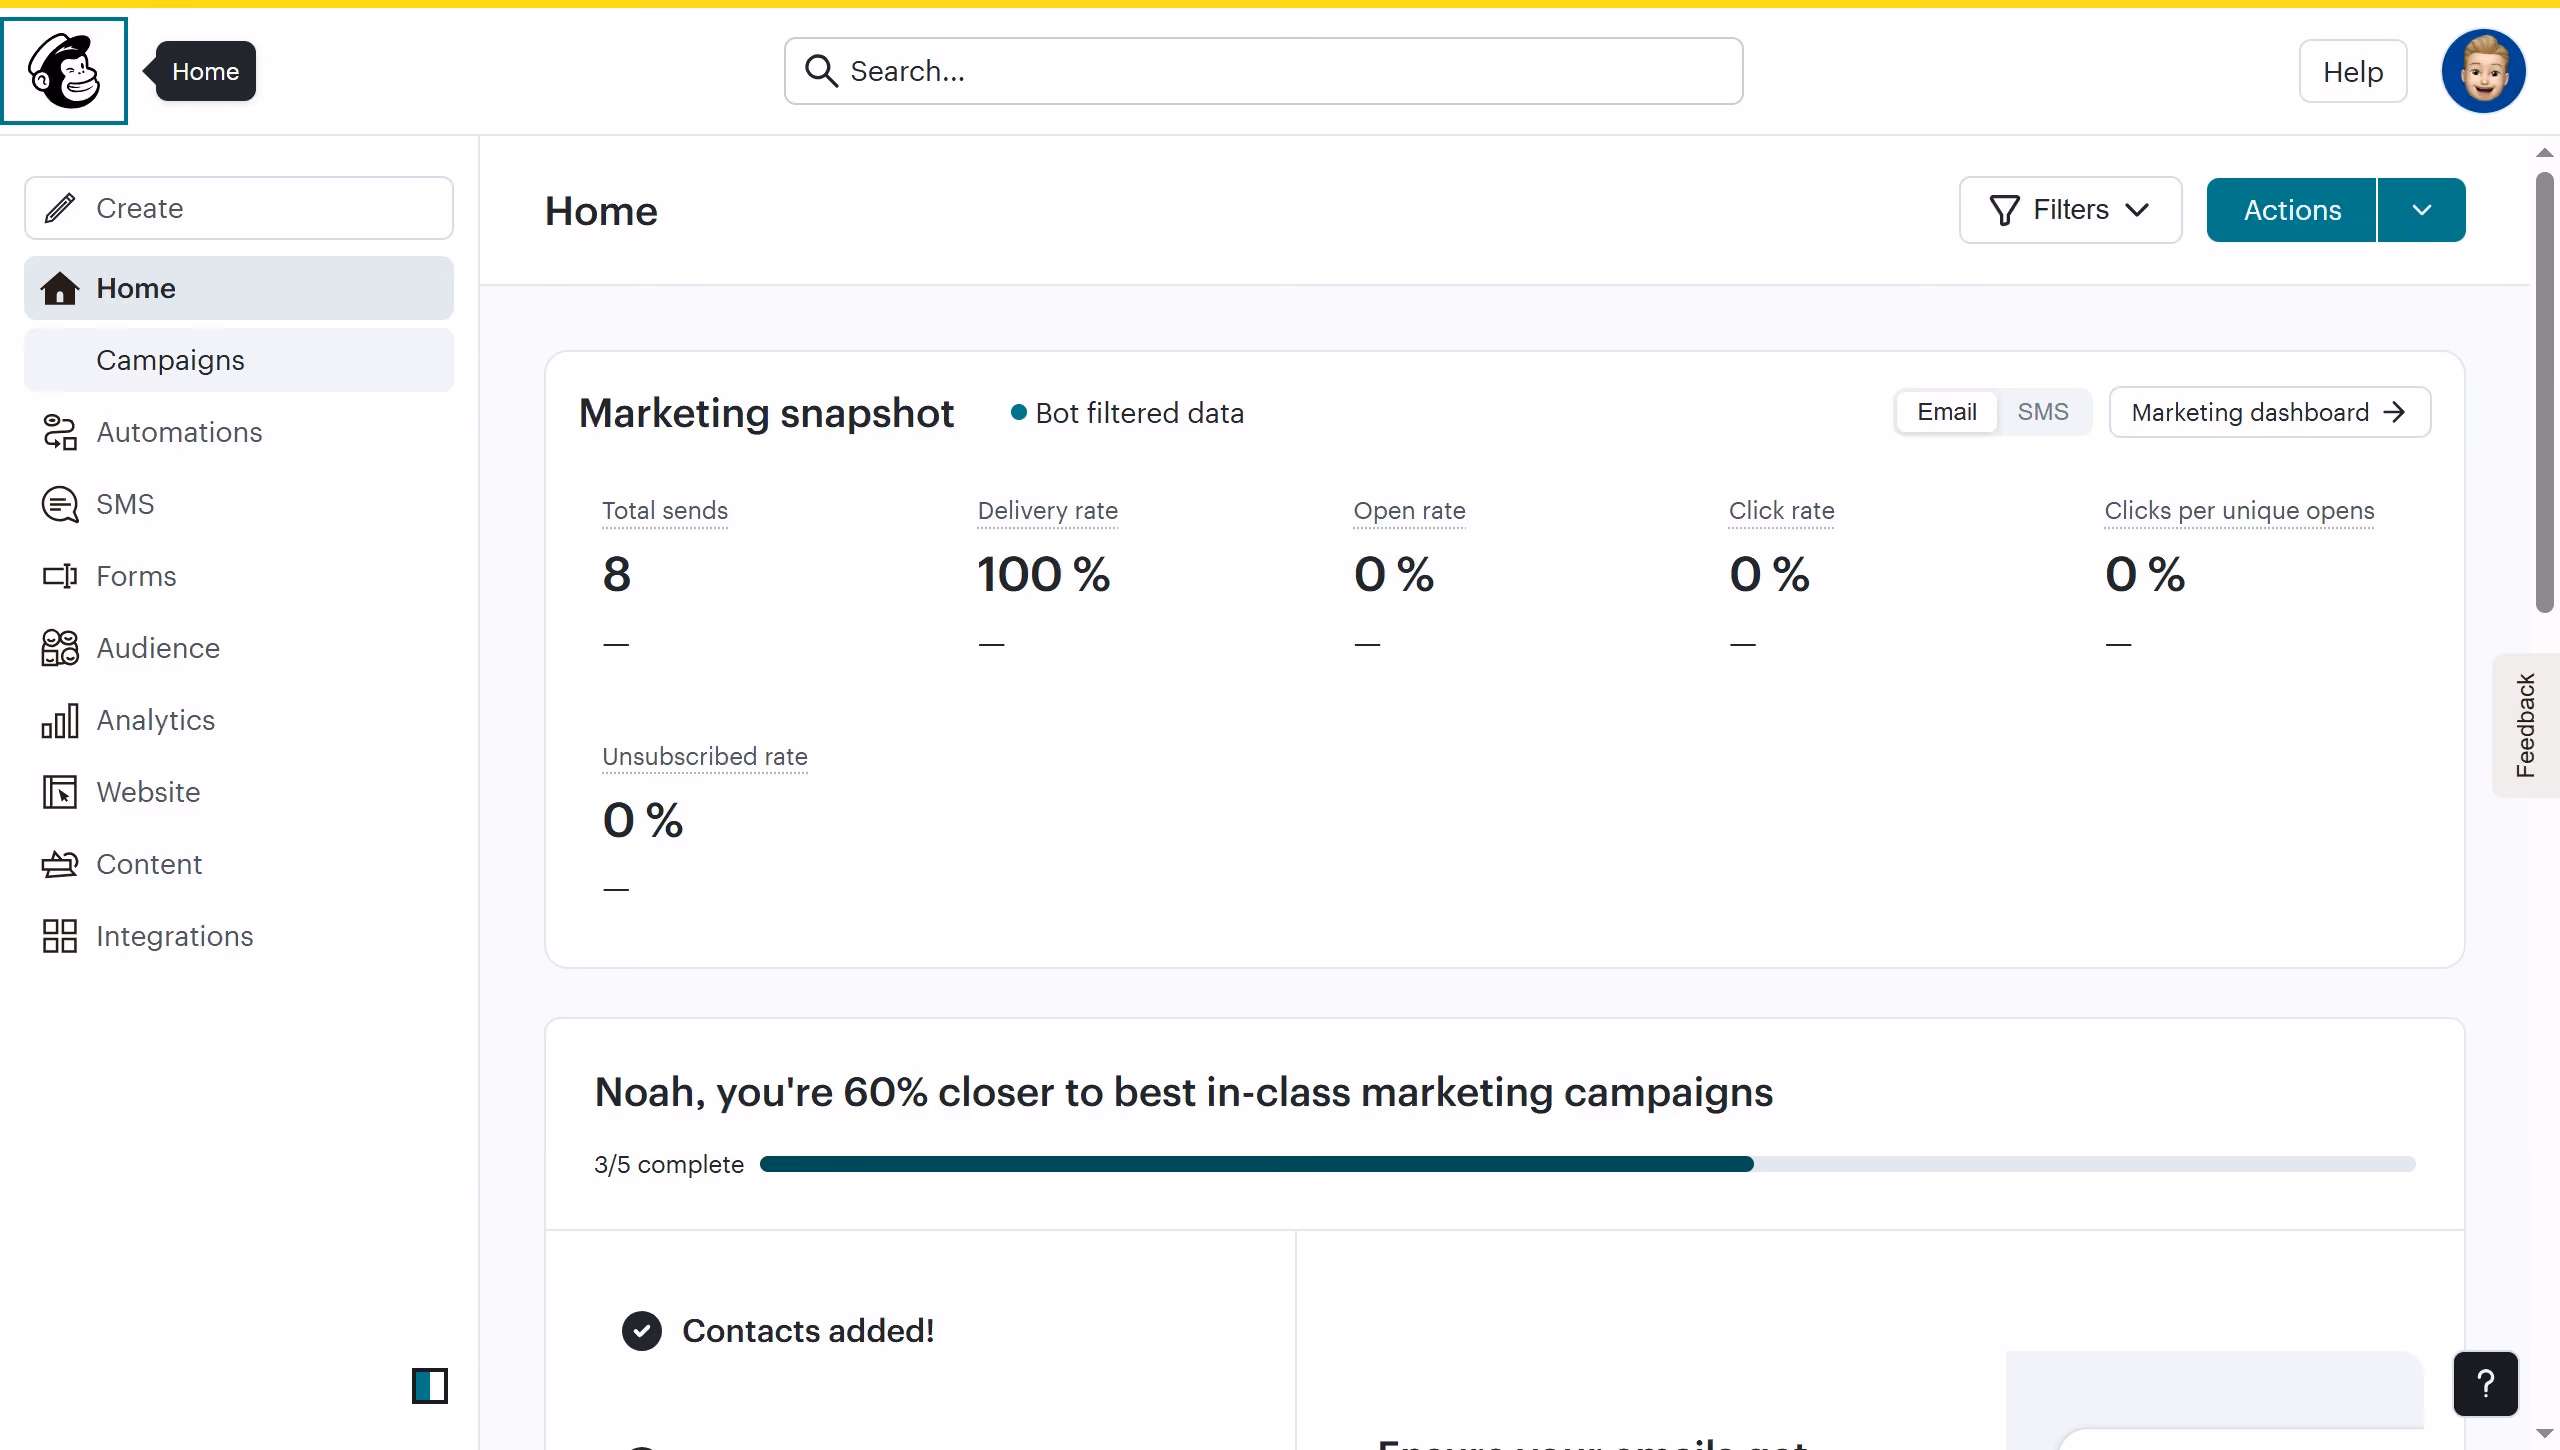The image size is (2560, 1450).
Task: Click the Forms icon in sidebar
Action: [x=60, y=576]
